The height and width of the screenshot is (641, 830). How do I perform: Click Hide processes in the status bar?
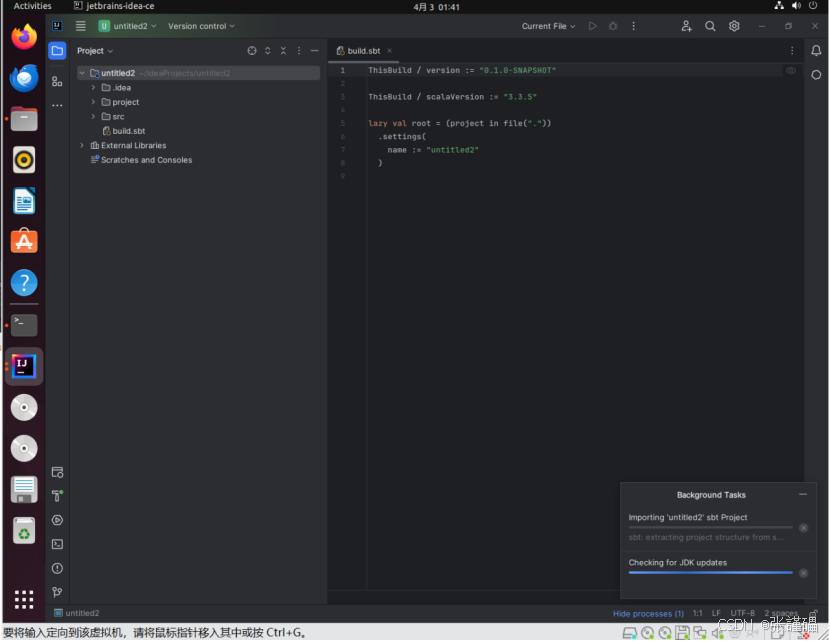(x=648, y=613)
